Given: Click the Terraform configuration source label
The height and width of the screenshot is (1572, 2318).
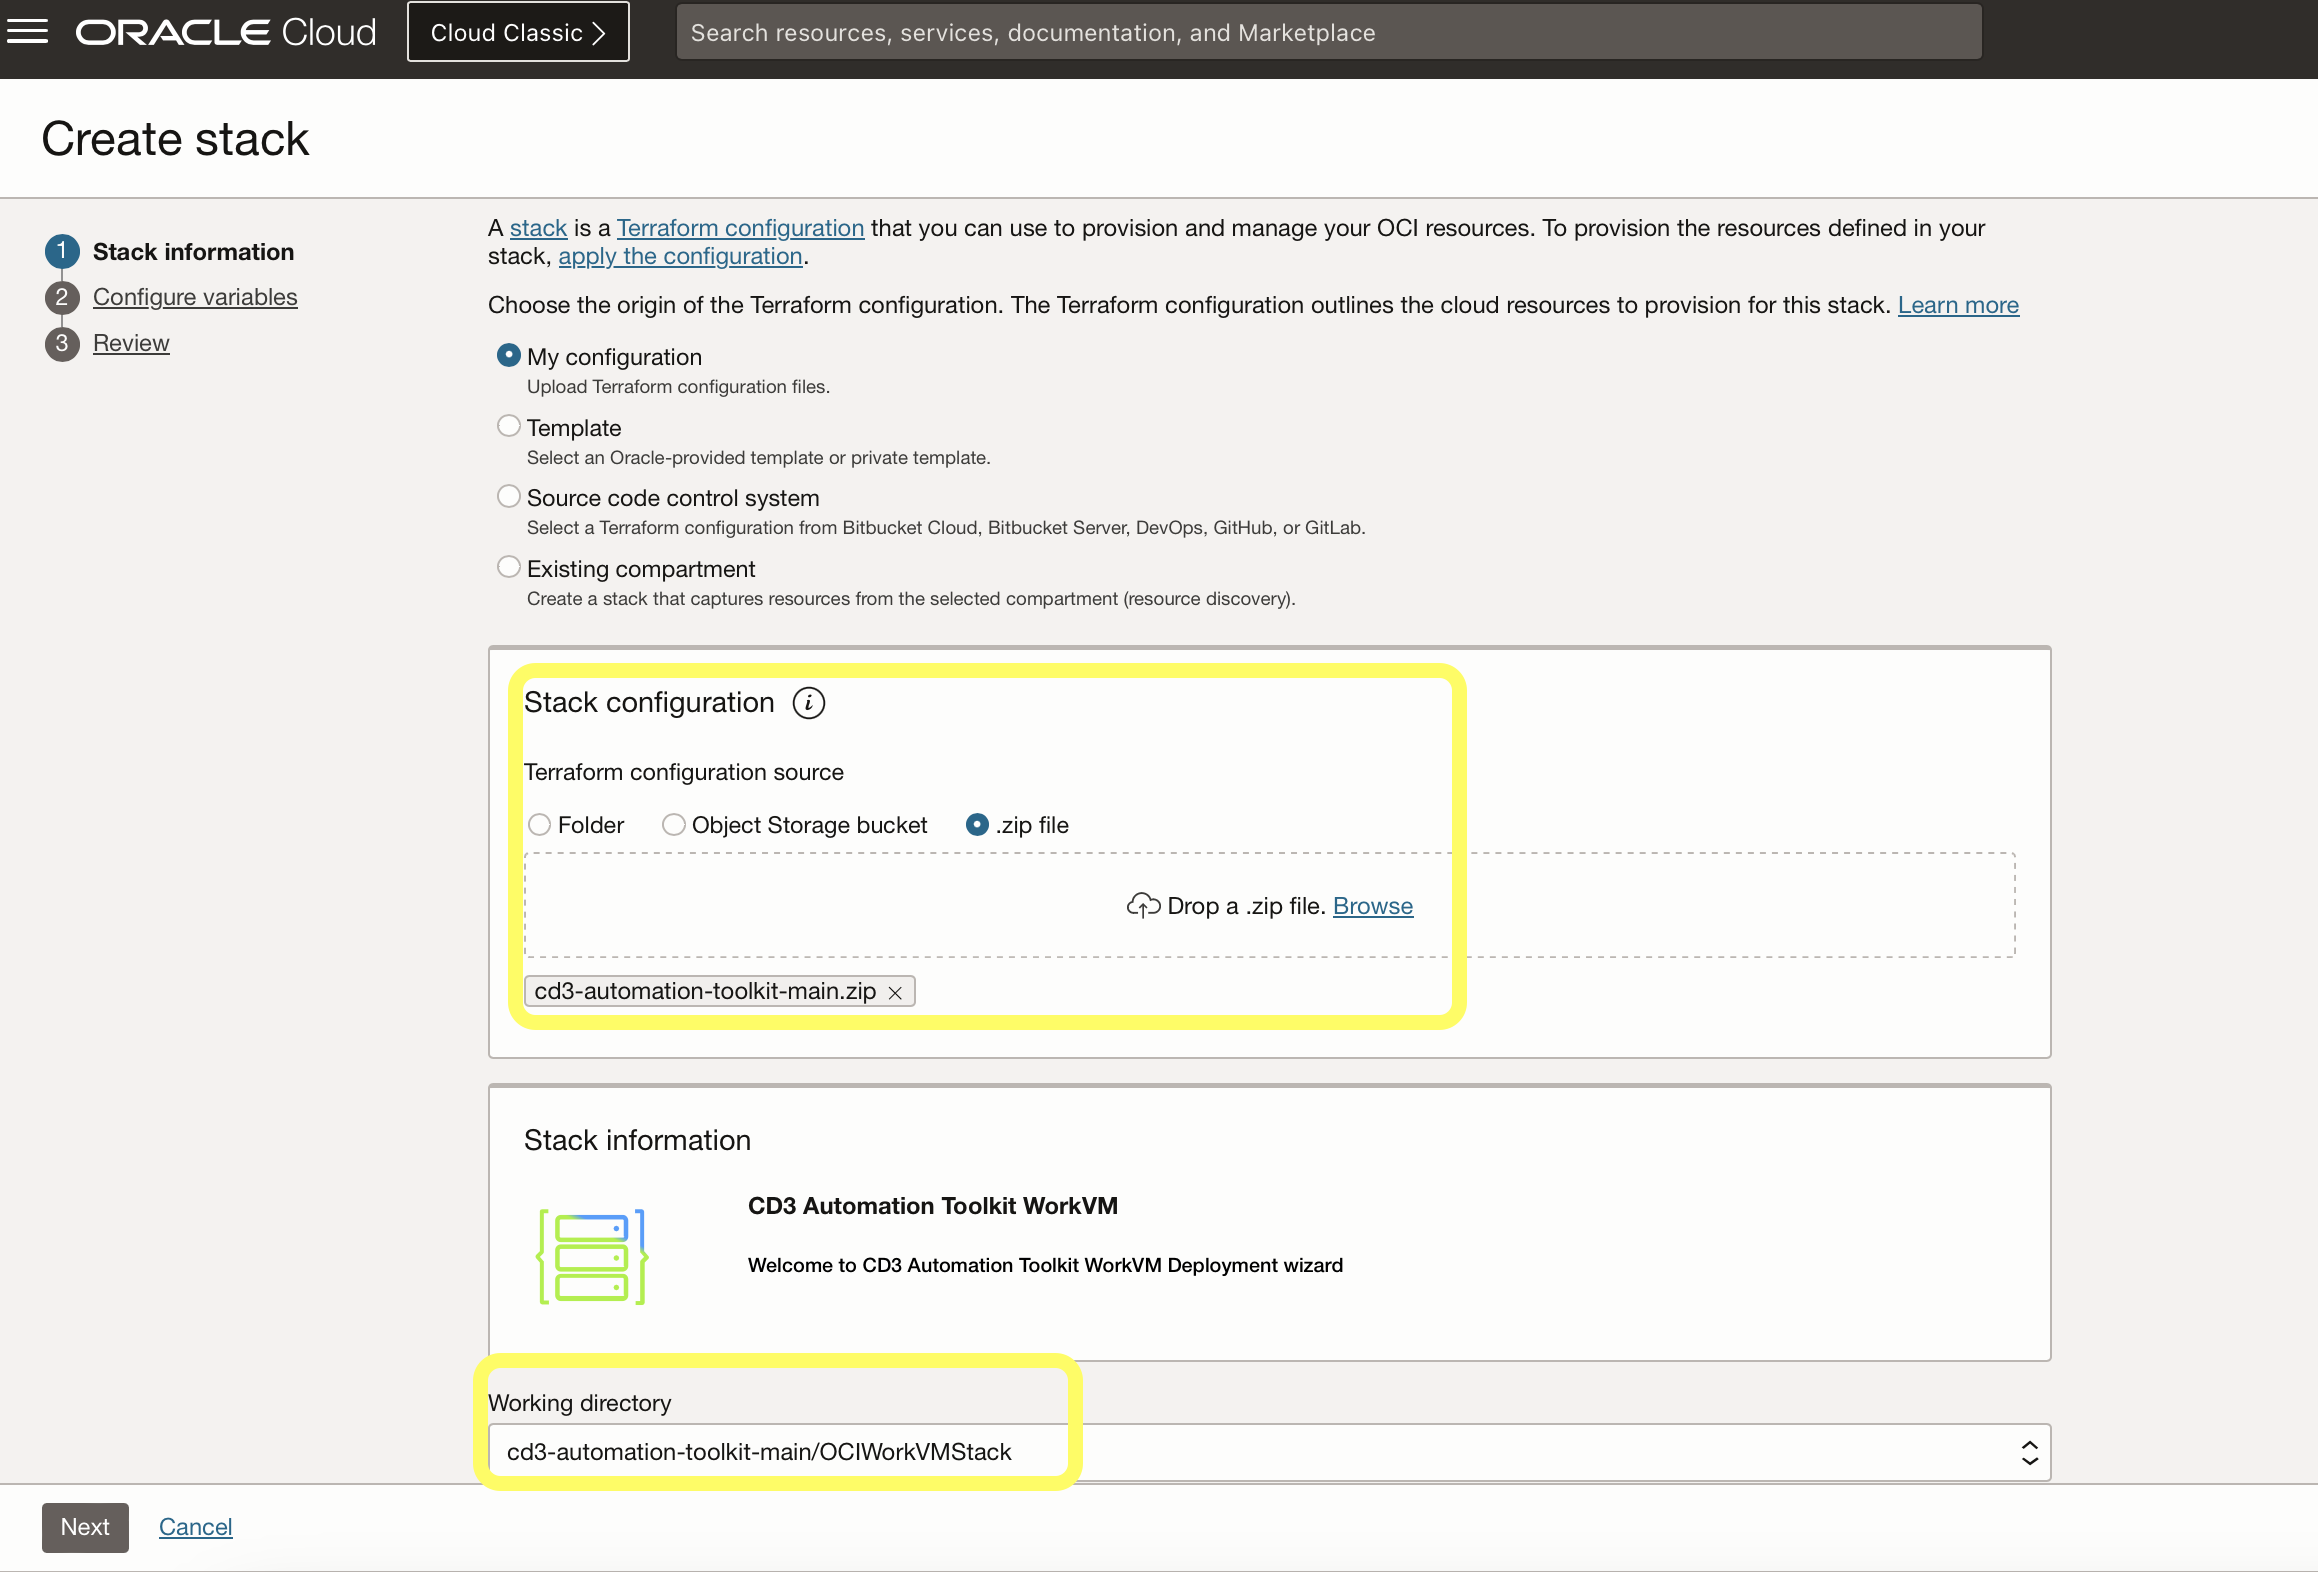Looking at the screenshot, I should click(x=684, y=772).
